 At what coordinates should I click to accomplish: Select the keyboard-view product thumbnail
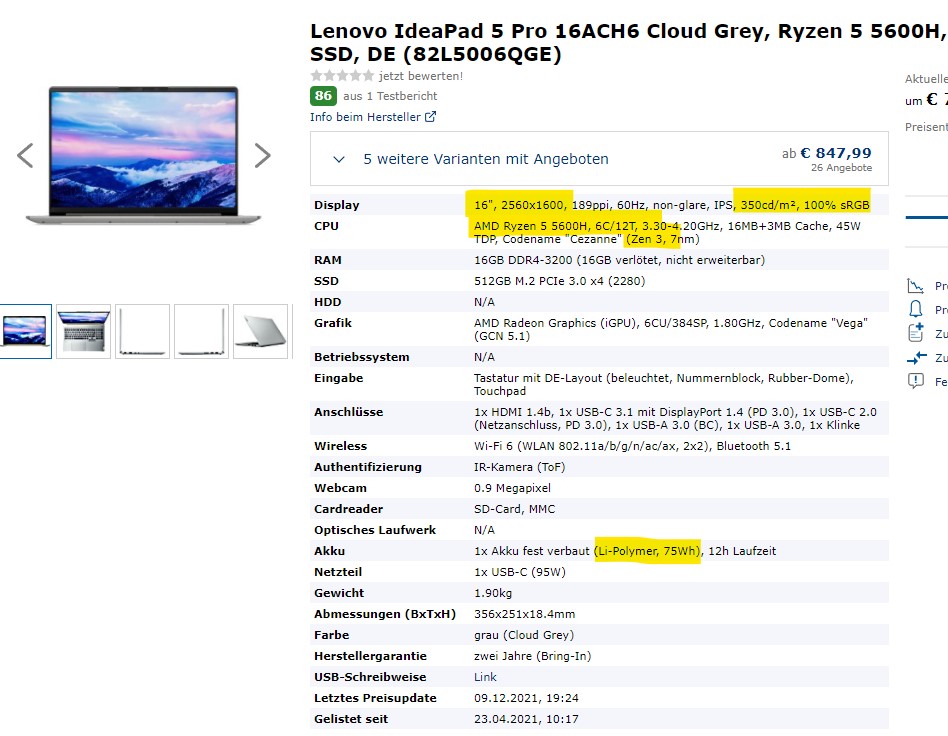[x=86, y=332]
